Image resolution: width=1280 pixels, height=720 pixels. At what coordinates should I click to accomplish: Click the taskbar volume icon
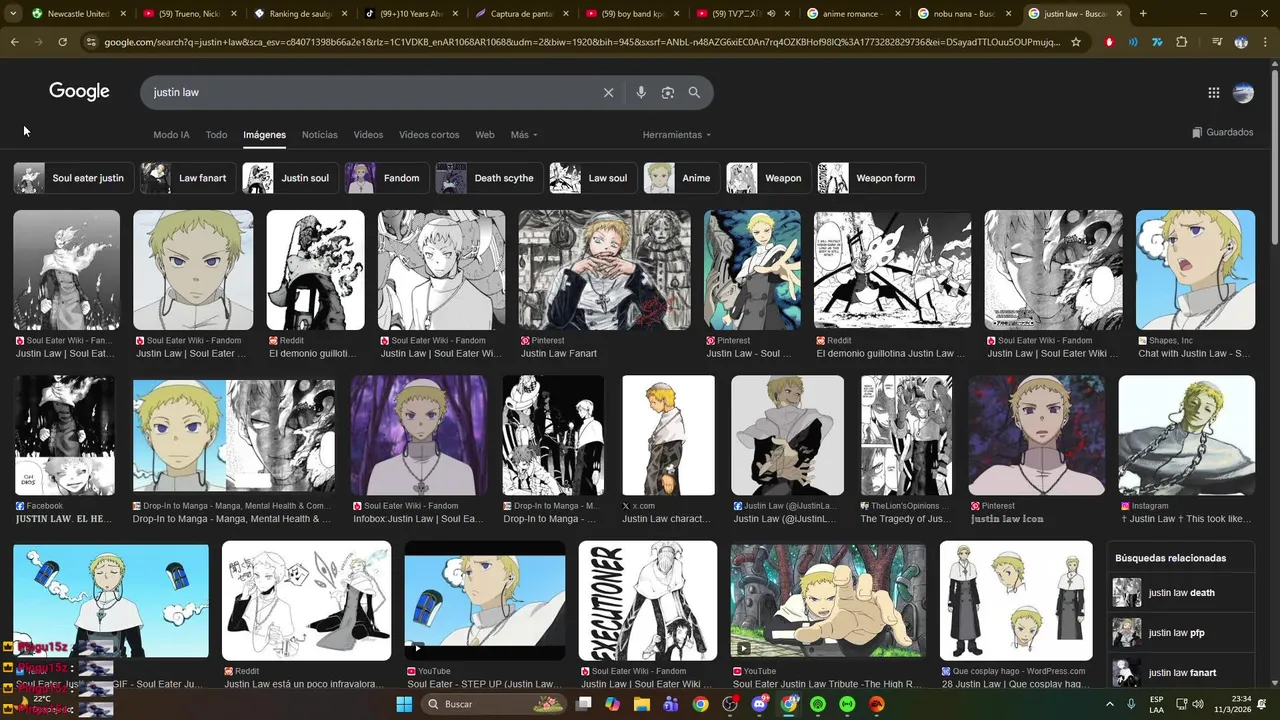[x=1200, y=704]
